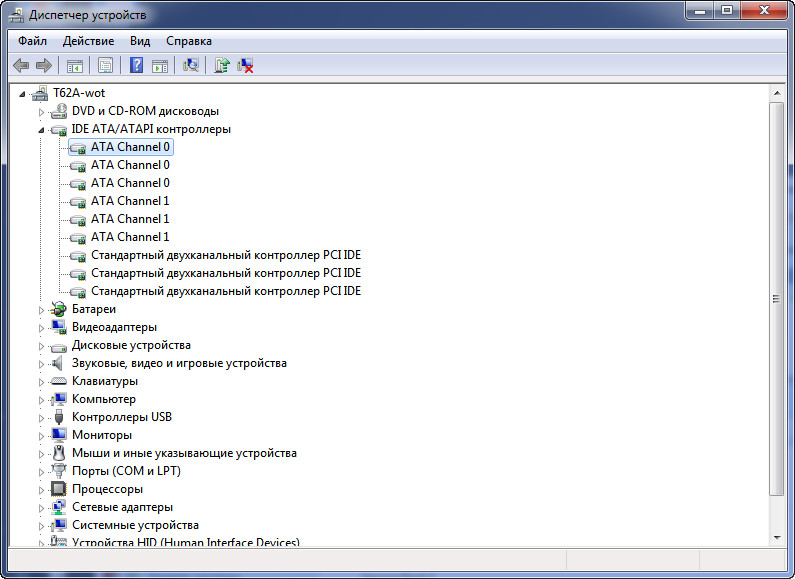Click the controller icon for IDE ATA/ATAPI контроллеры
This screenshot has width=795, height=579.
[x=59, y=130]
